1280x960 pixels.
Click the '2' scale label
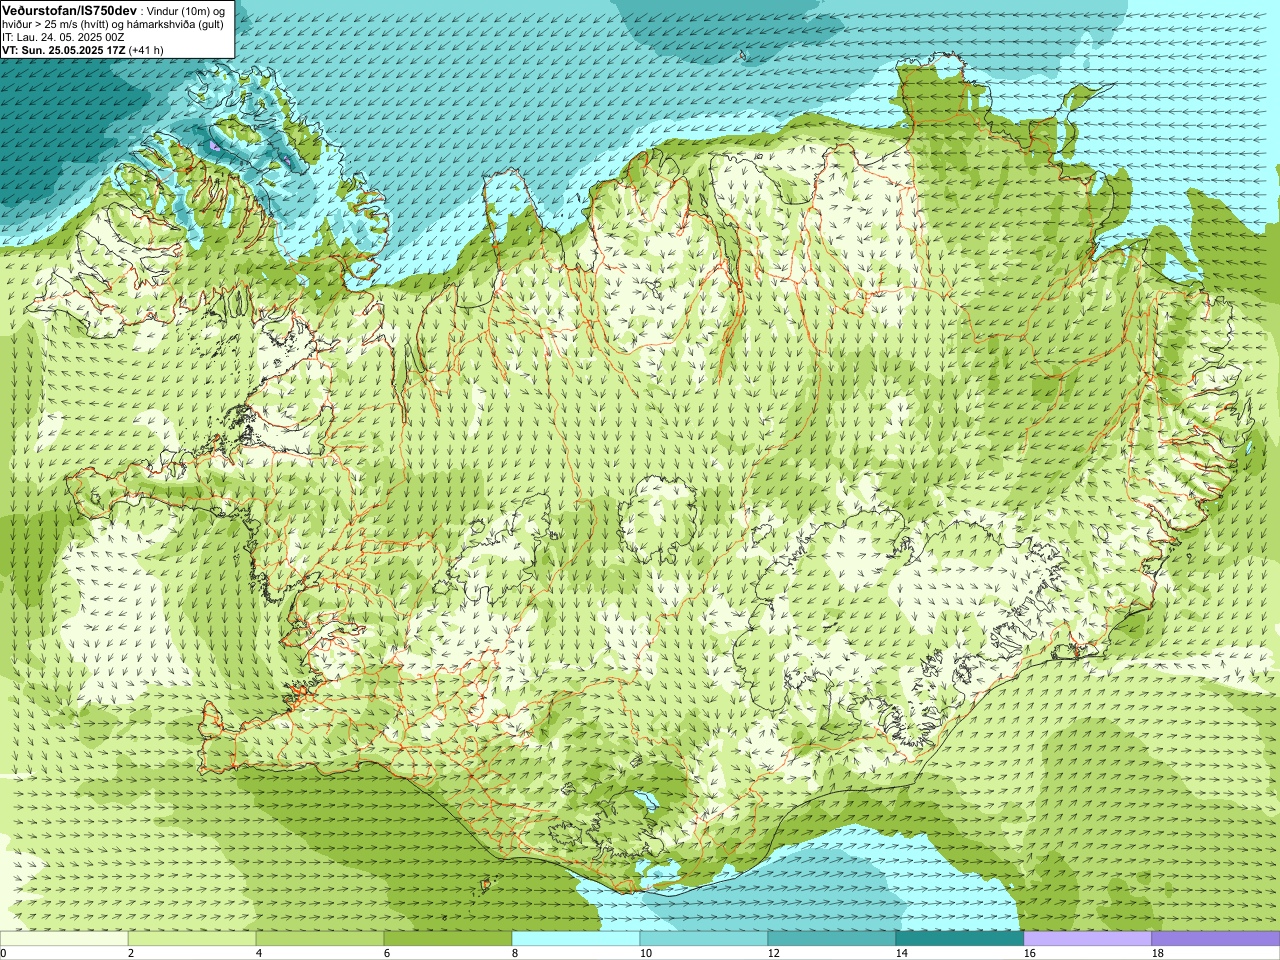coord(131,953)
